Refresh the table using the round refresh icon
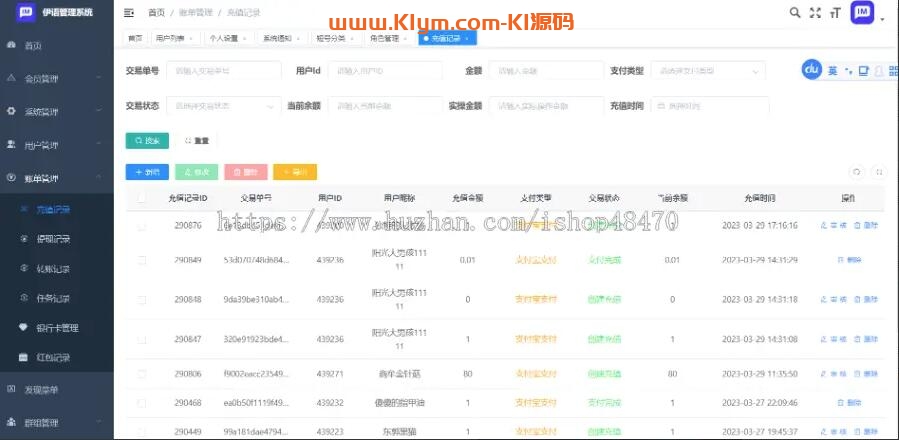Screen dimensions: 899x440 point(857,172)
